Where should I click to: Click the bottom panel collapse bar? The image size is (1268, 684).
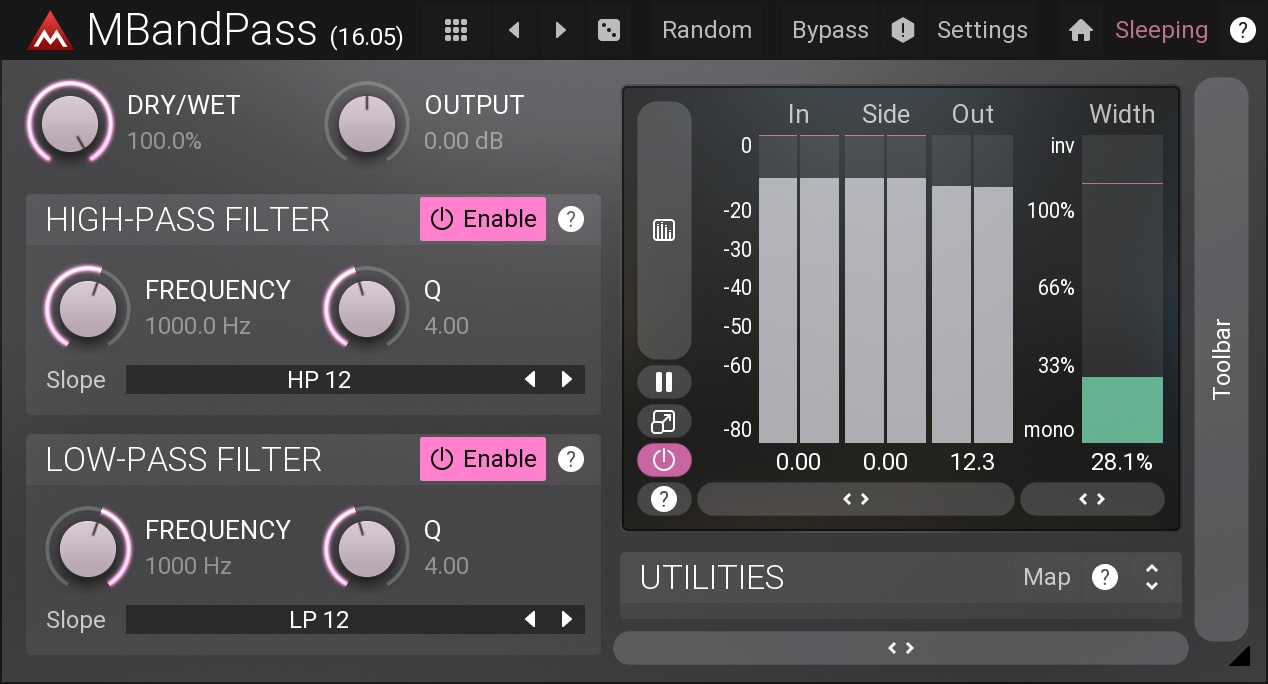(x=901, y=648)
